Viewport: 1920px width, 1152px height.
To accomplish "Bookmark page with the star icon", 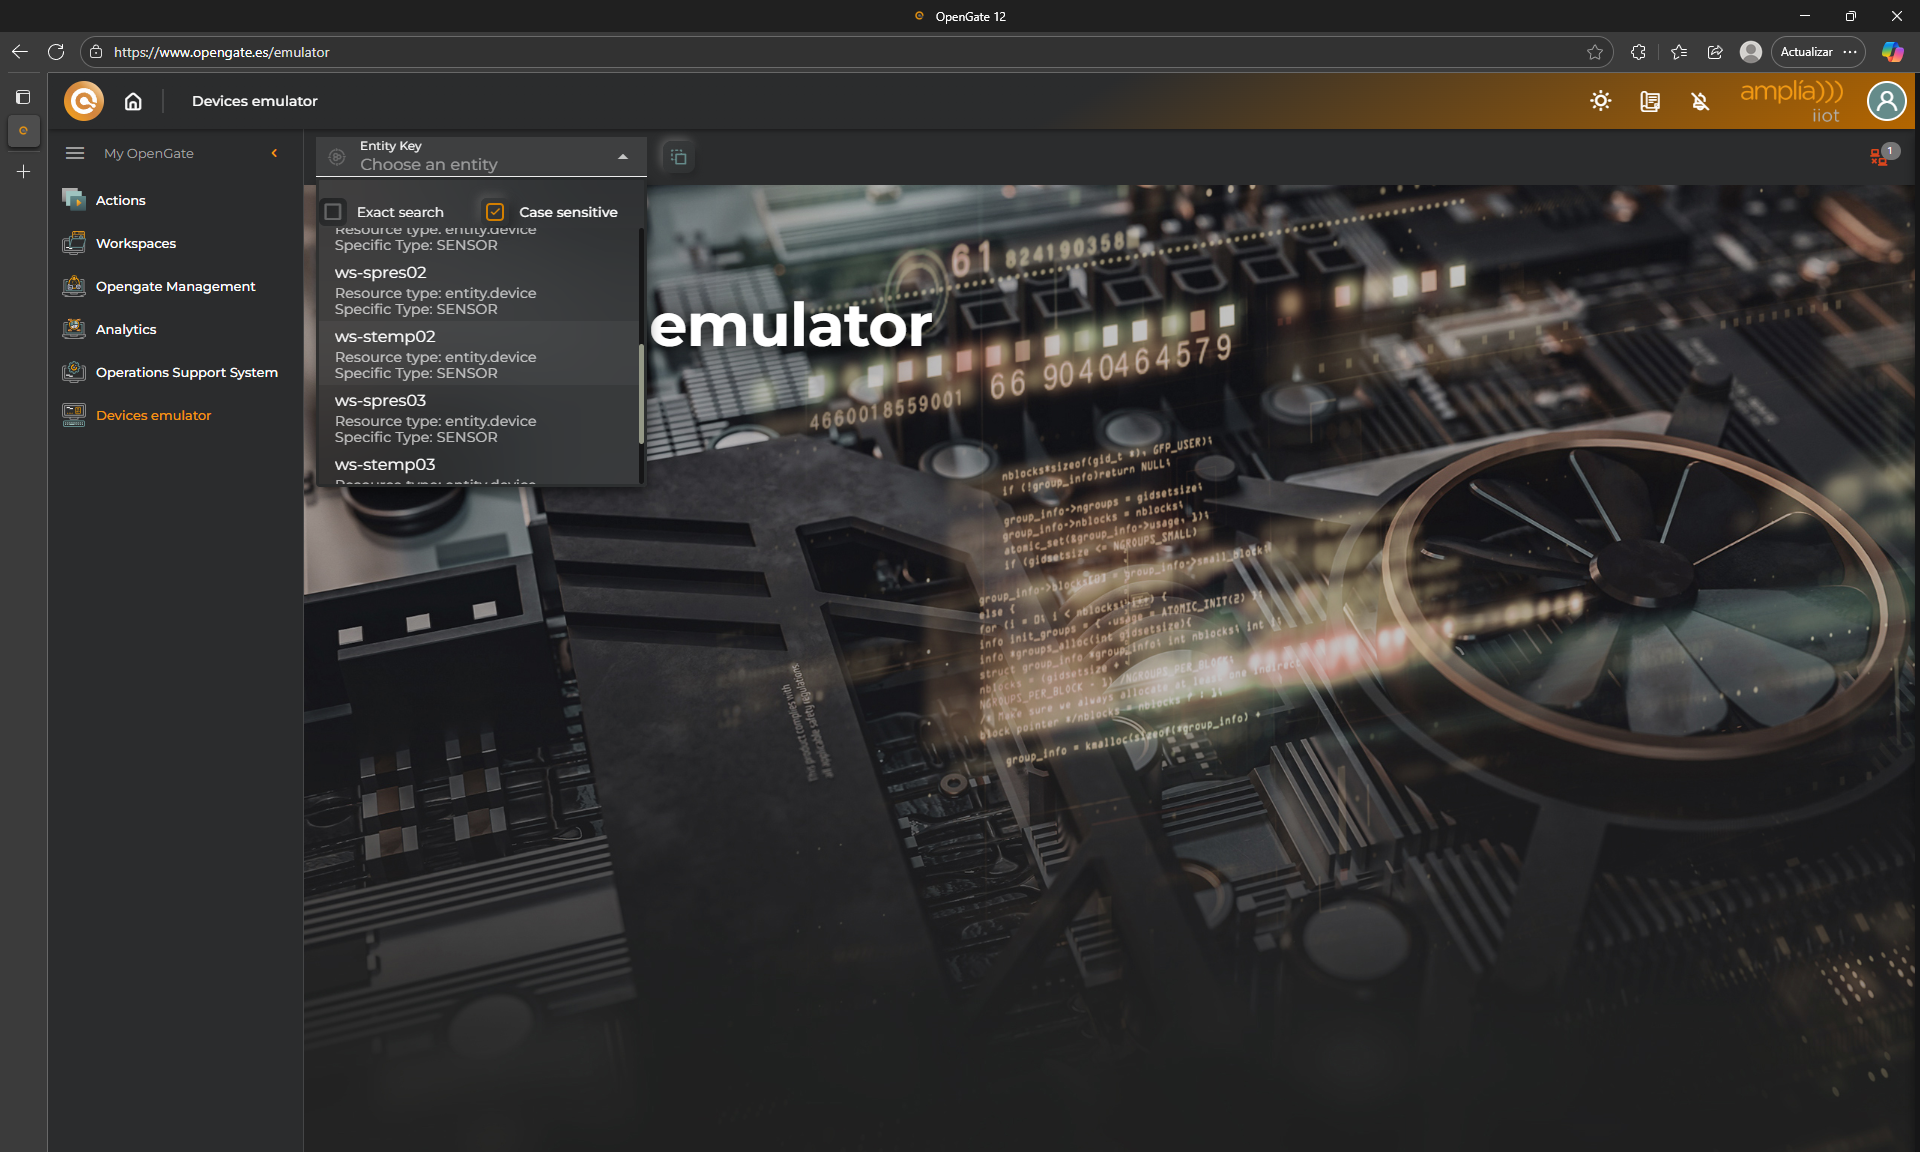I will point(1595,52).
